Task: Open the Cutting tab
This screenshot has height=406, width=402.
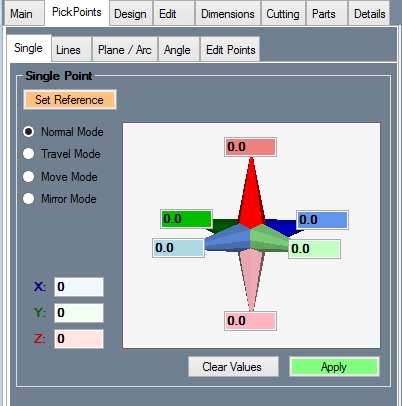Action: pos(283,14)
